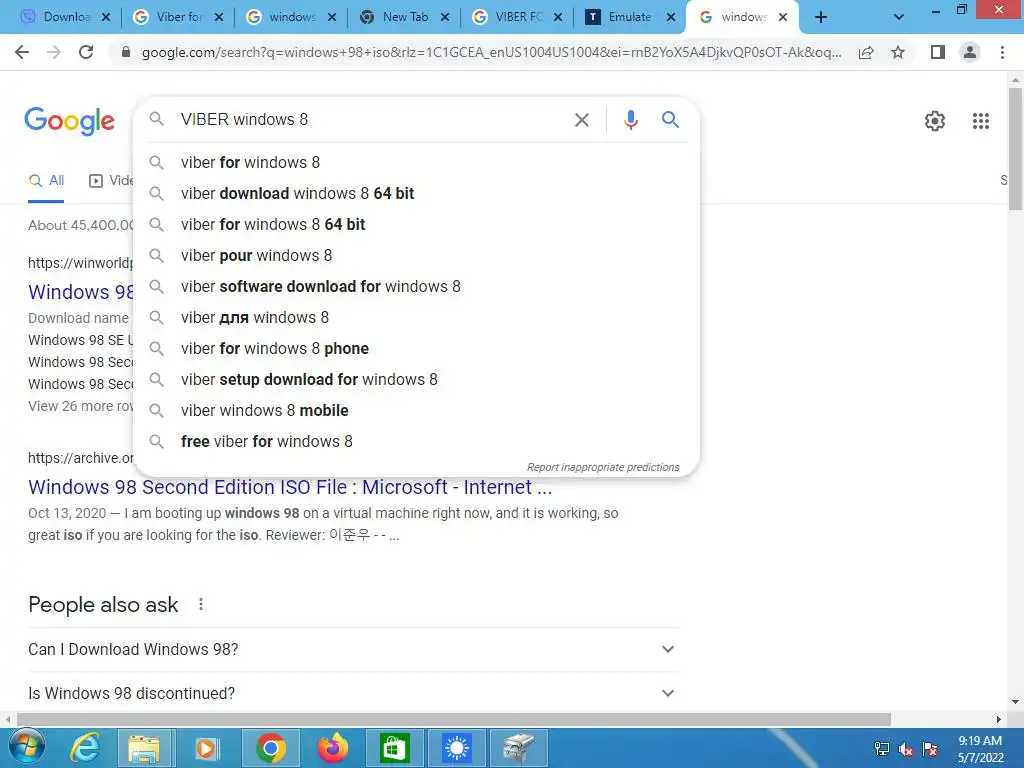Share this page from address bar
Viewport: 1024px width, 768px height.
click(866, 52)
